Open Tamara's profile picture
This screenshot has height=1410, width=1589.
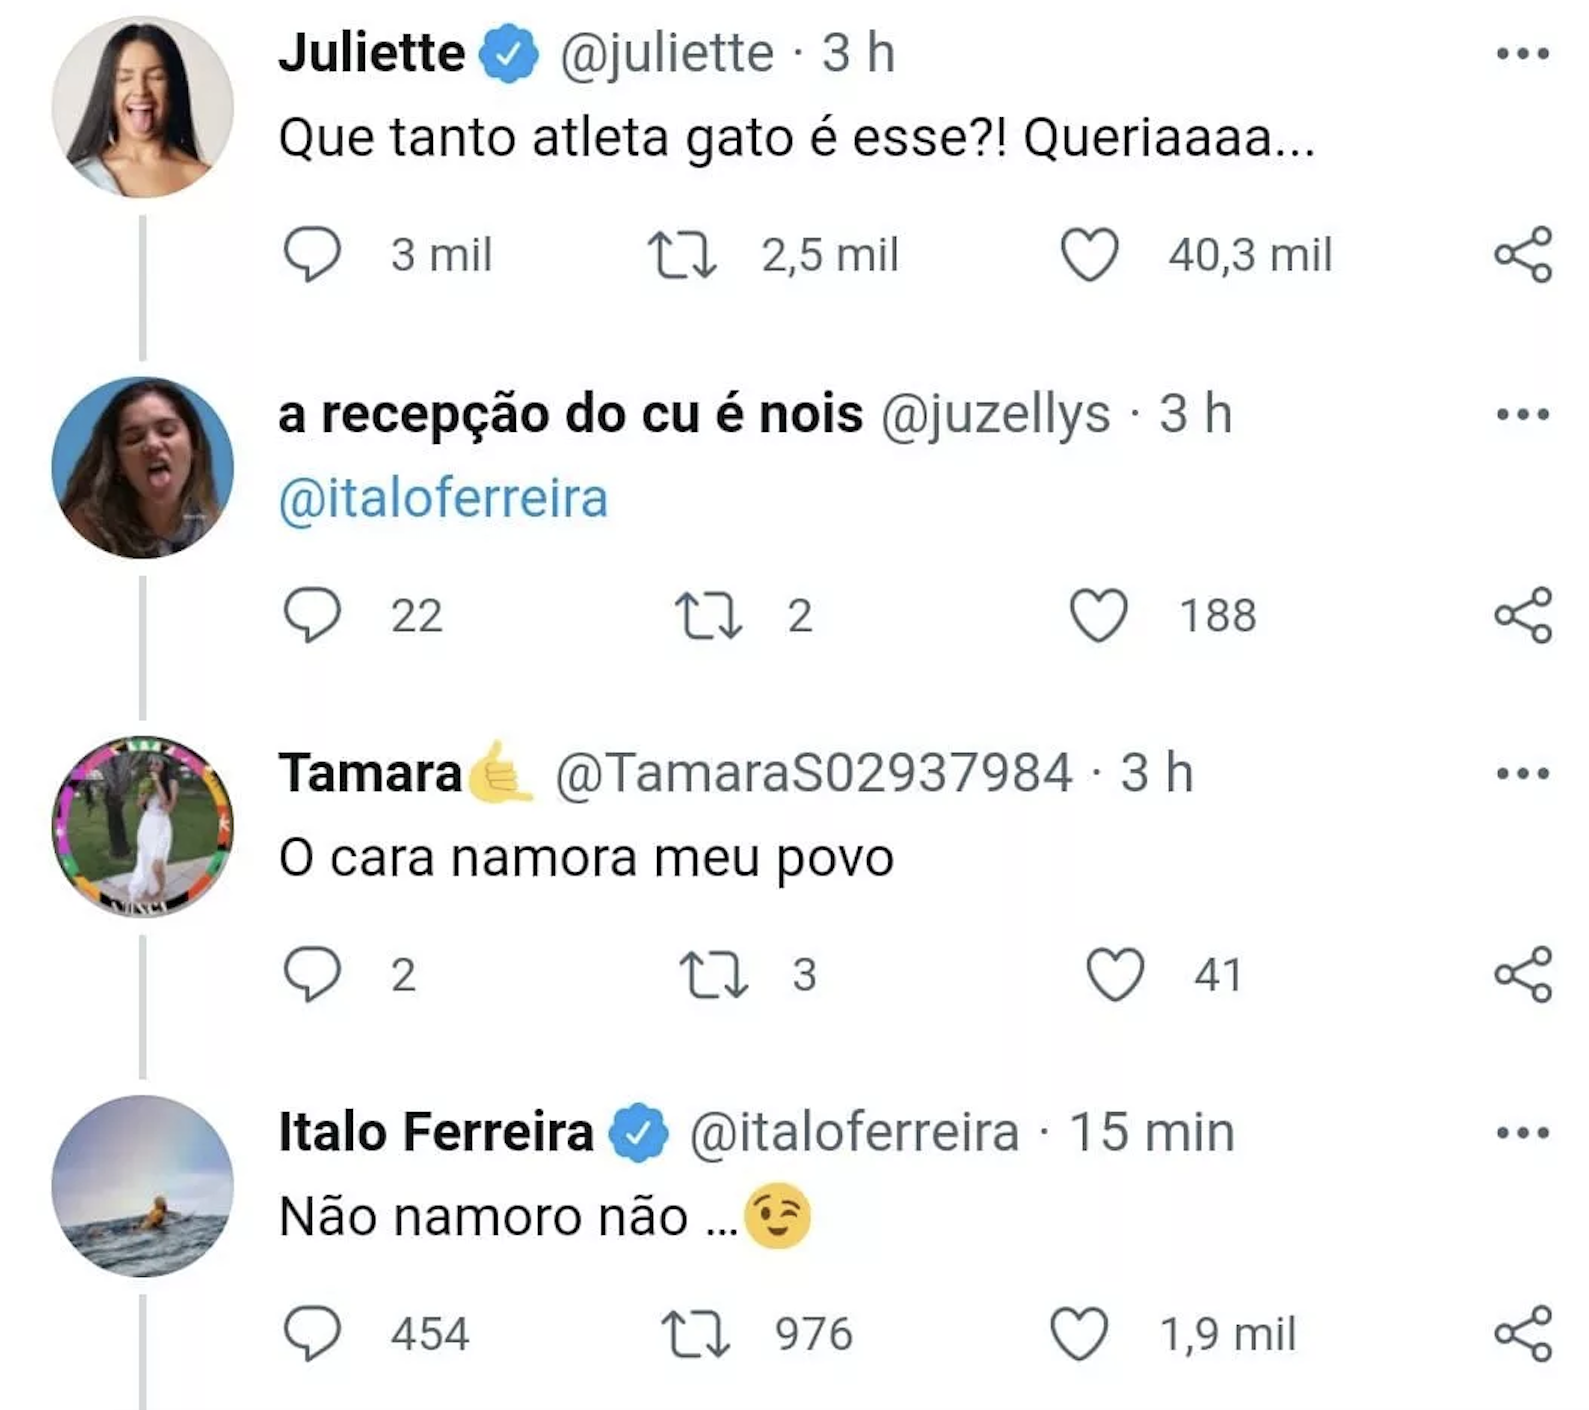click(x=142, y=826)
